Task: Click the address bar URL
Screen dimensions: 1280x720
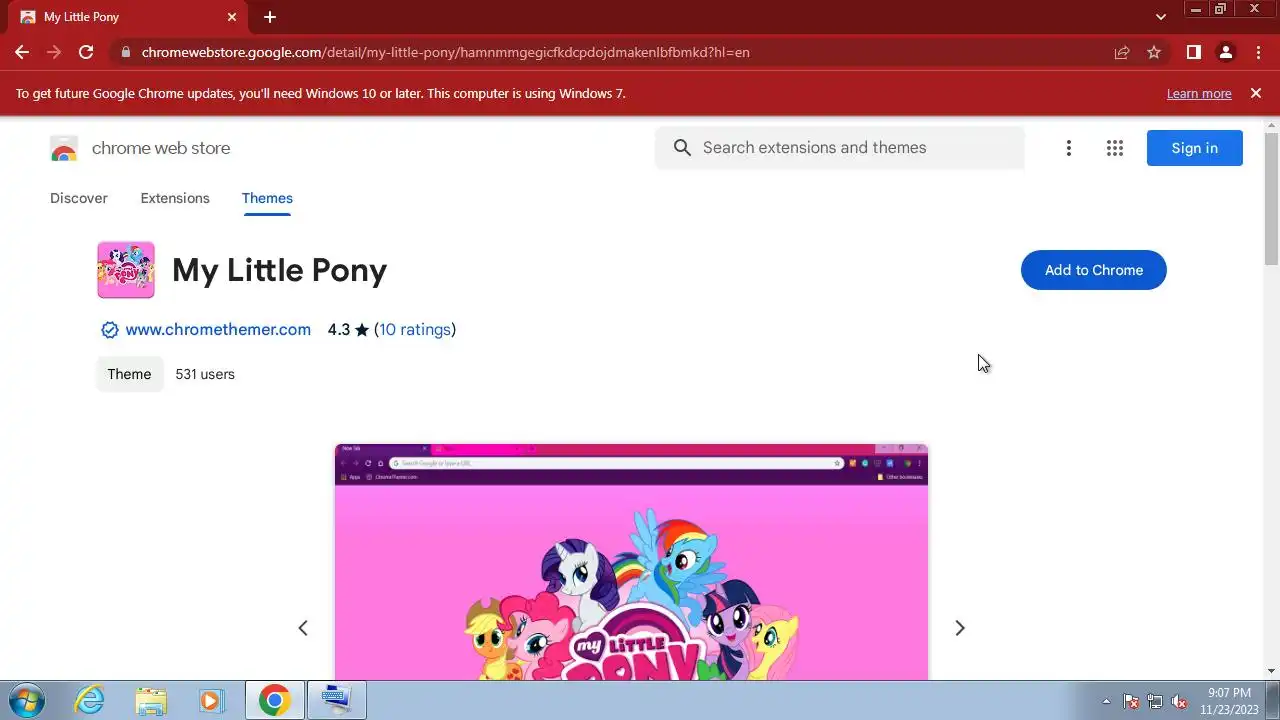Action: pyautogui.click(x=445, y=52)
